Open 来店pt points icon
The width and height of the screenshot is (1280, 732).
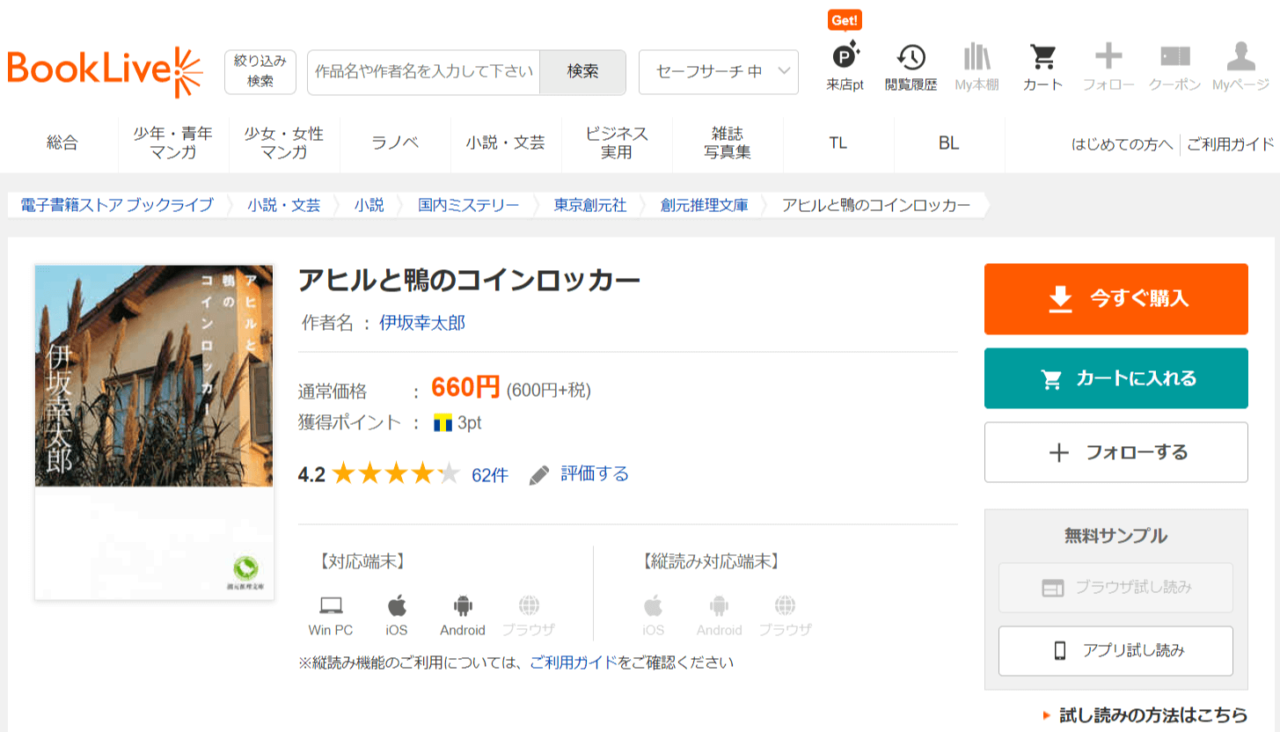coord(845,67)
